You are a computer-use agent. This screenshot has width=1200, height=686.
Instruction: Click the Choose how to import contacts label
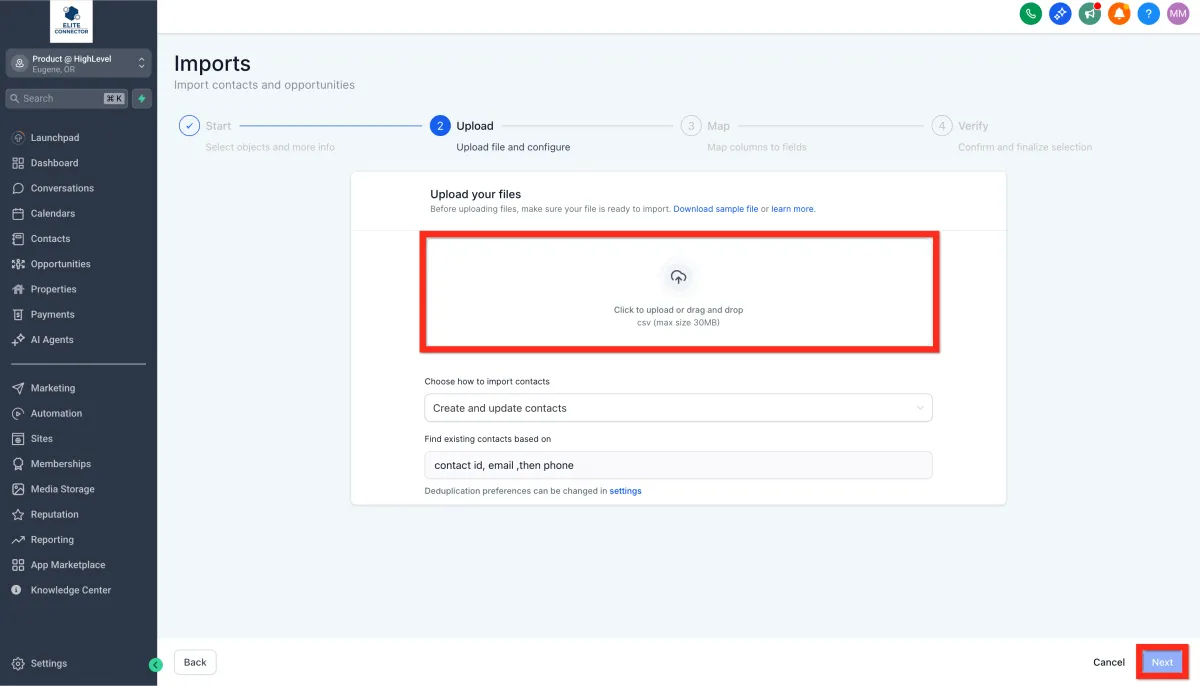487,382
